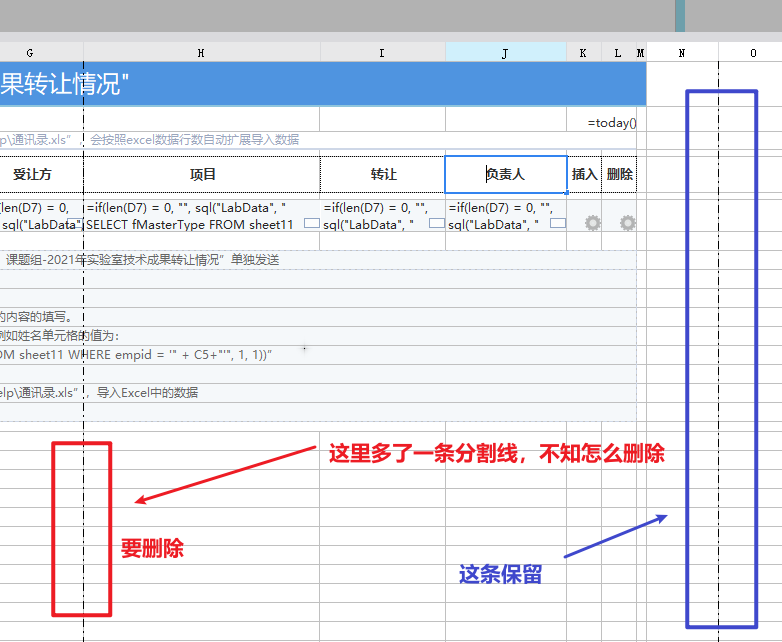Screen dimensions: 782x642
Task: Click the 转让 header cell
Action: (383, 174)
